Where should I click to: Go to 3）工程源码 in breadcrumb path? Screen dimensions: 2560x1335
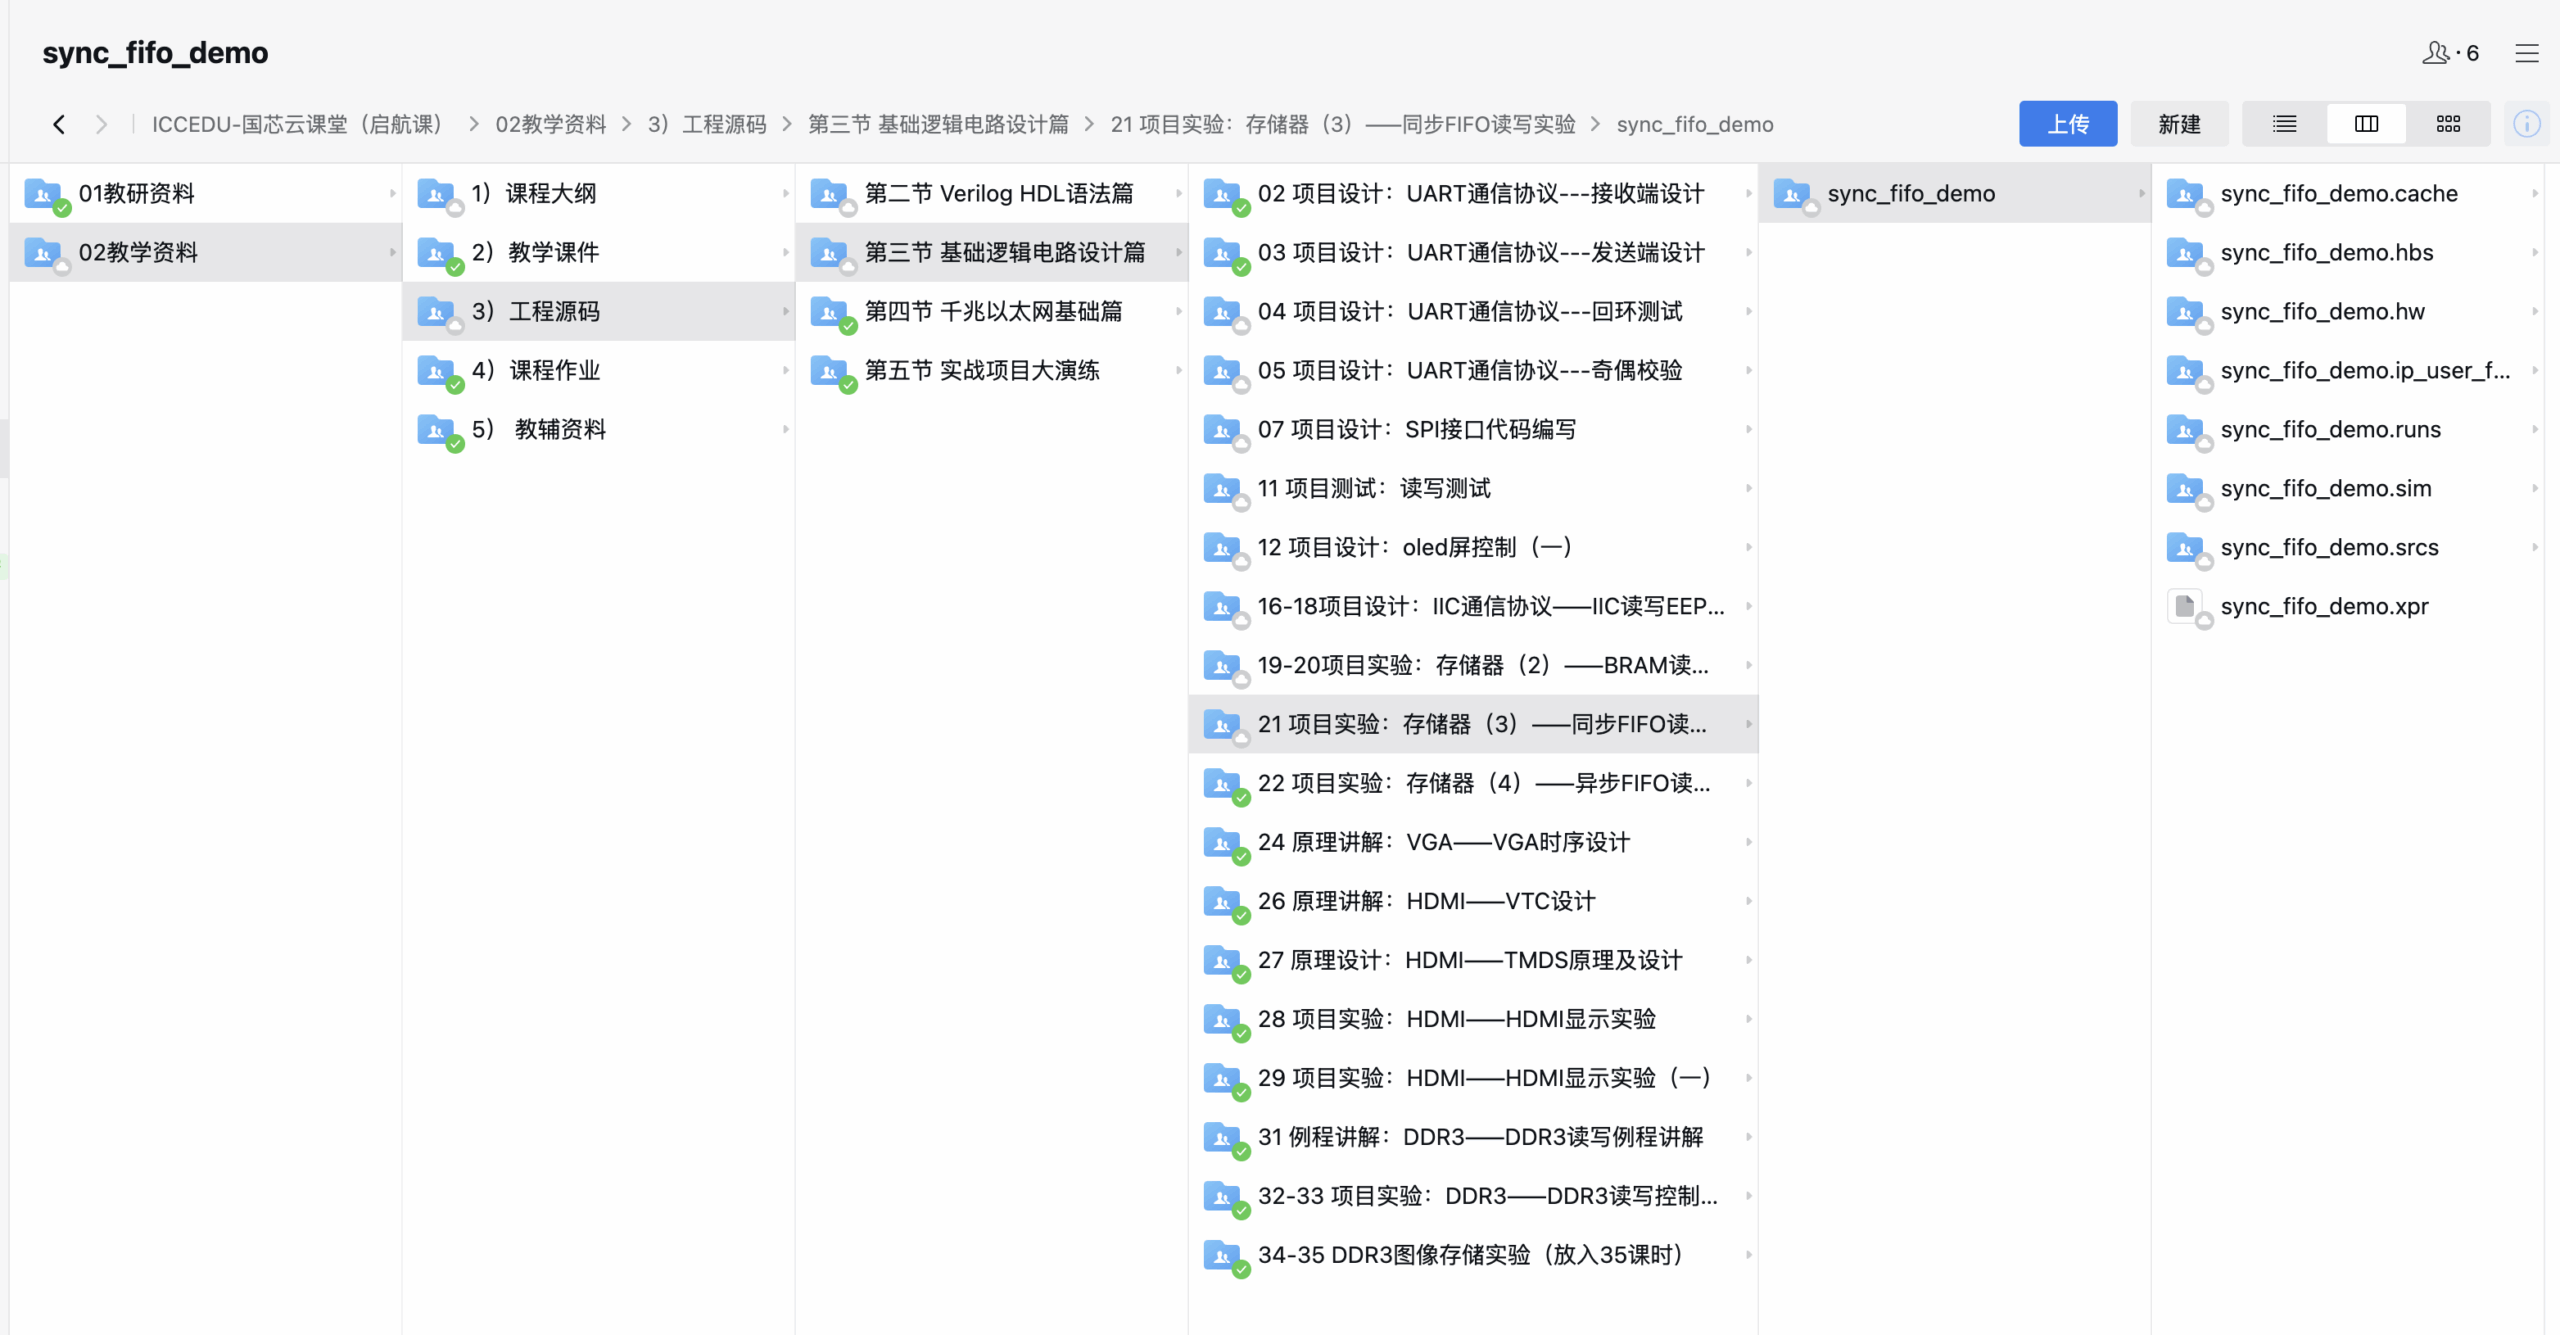coord(707,124)
